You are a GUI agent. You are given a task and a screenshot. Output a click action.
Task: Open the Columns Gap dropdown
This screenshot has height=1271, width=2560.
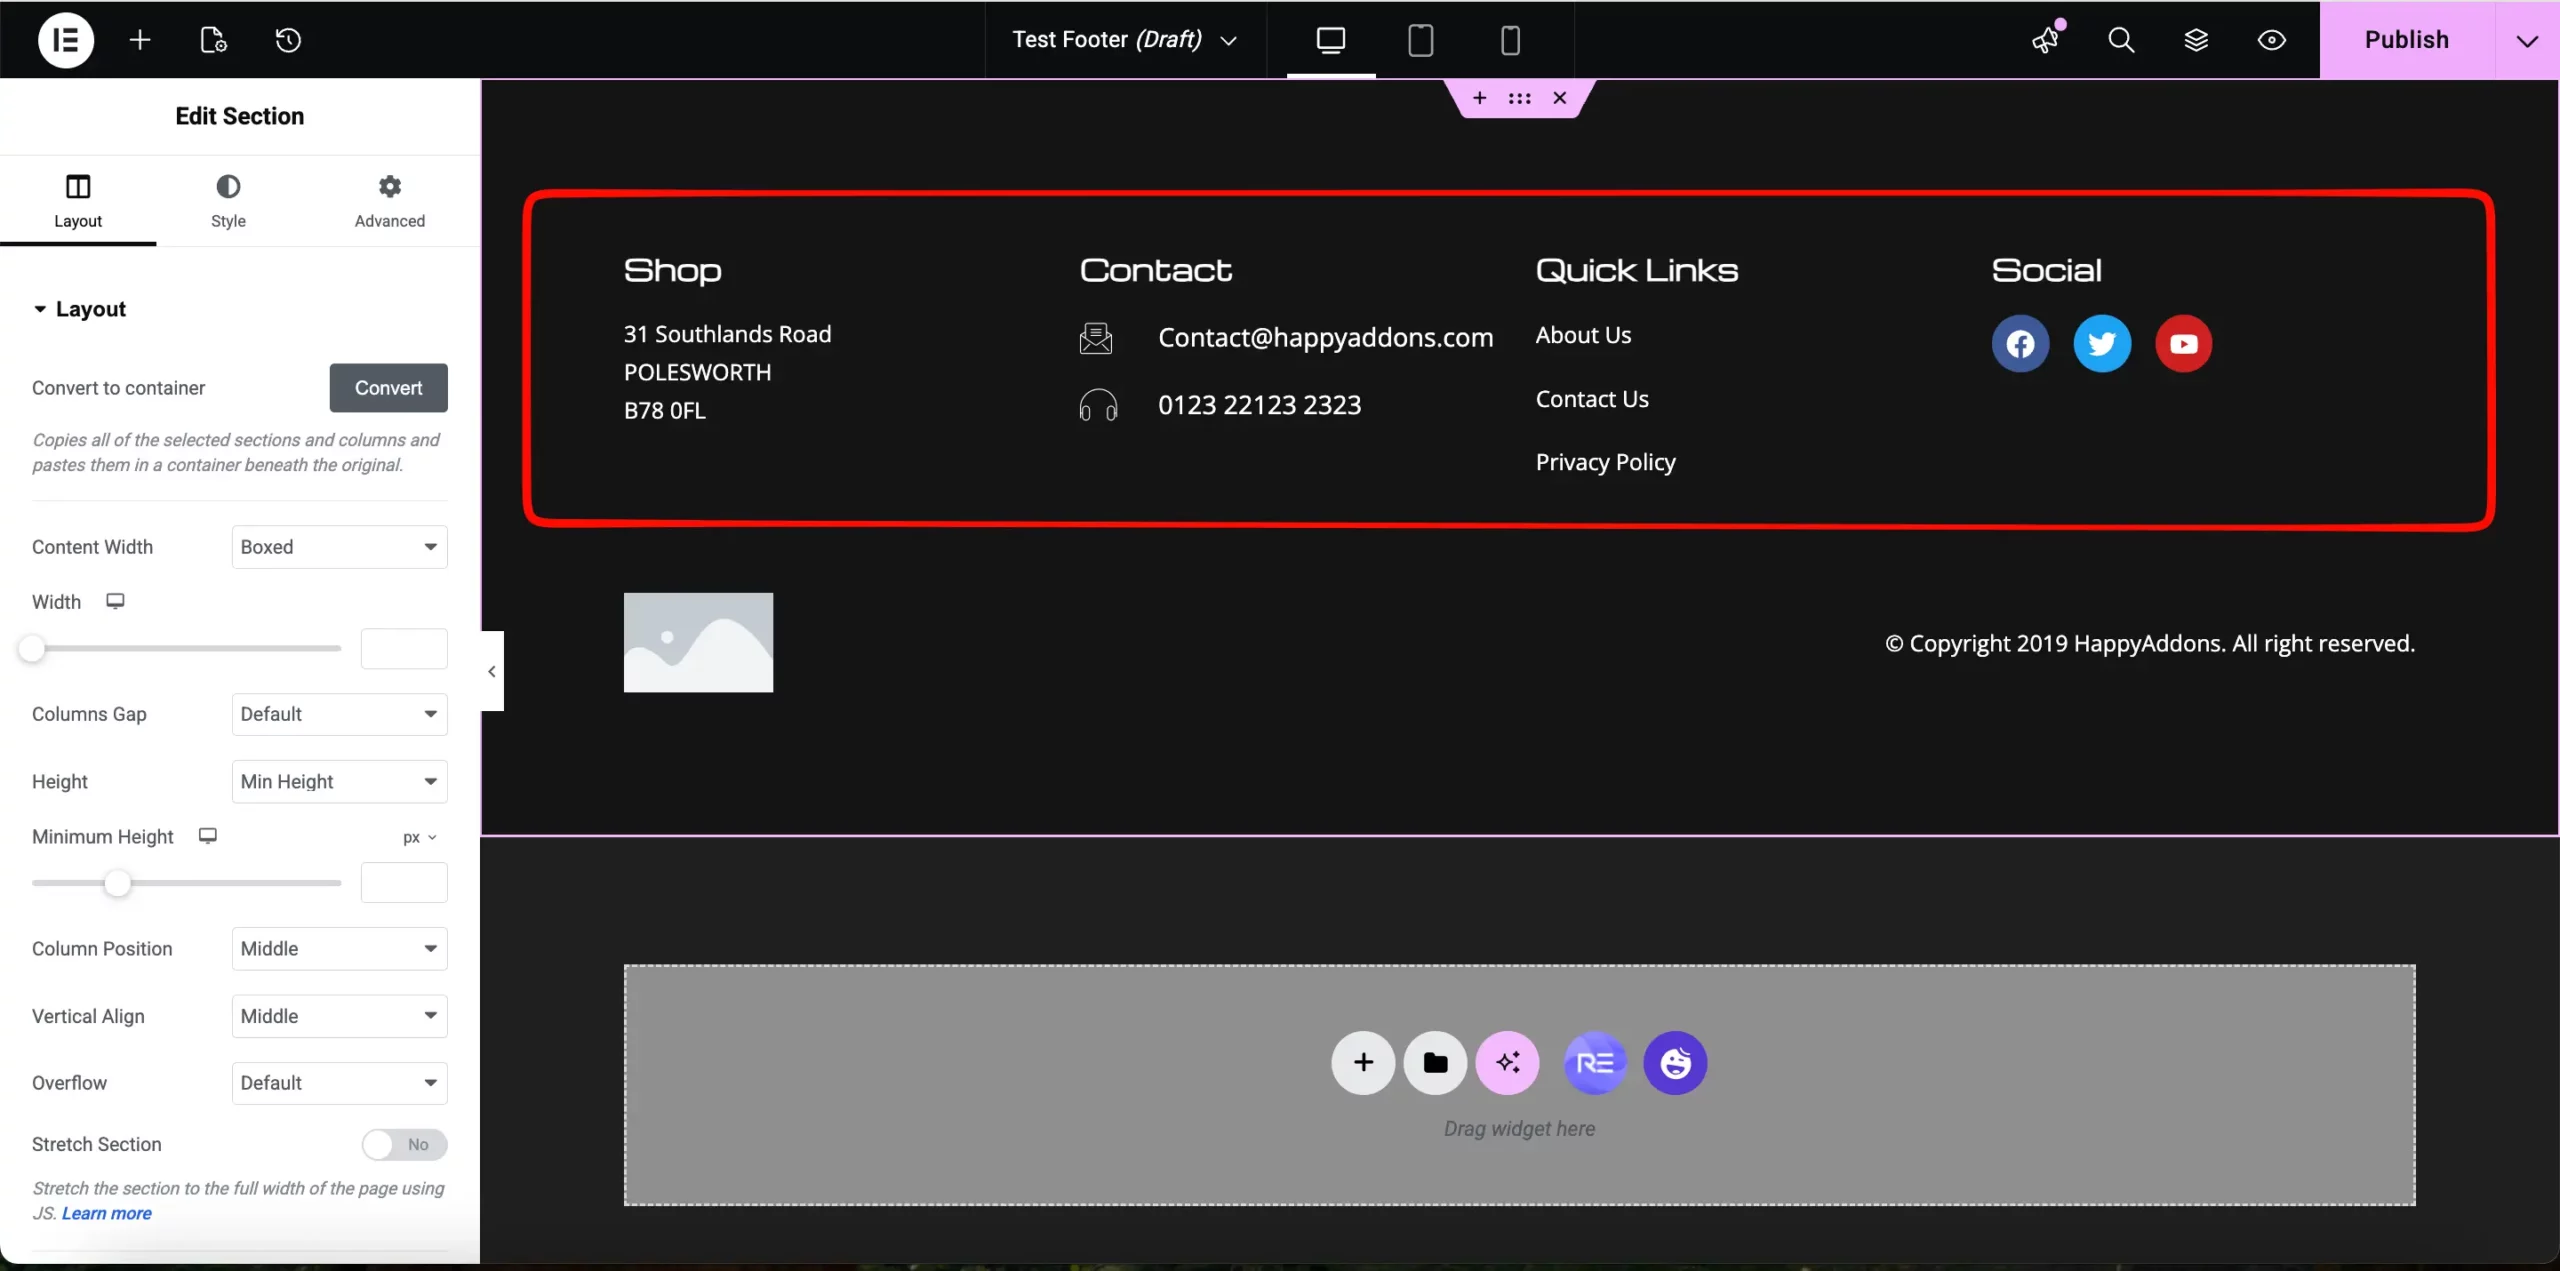pyautogui.click(x=338, y=714)
